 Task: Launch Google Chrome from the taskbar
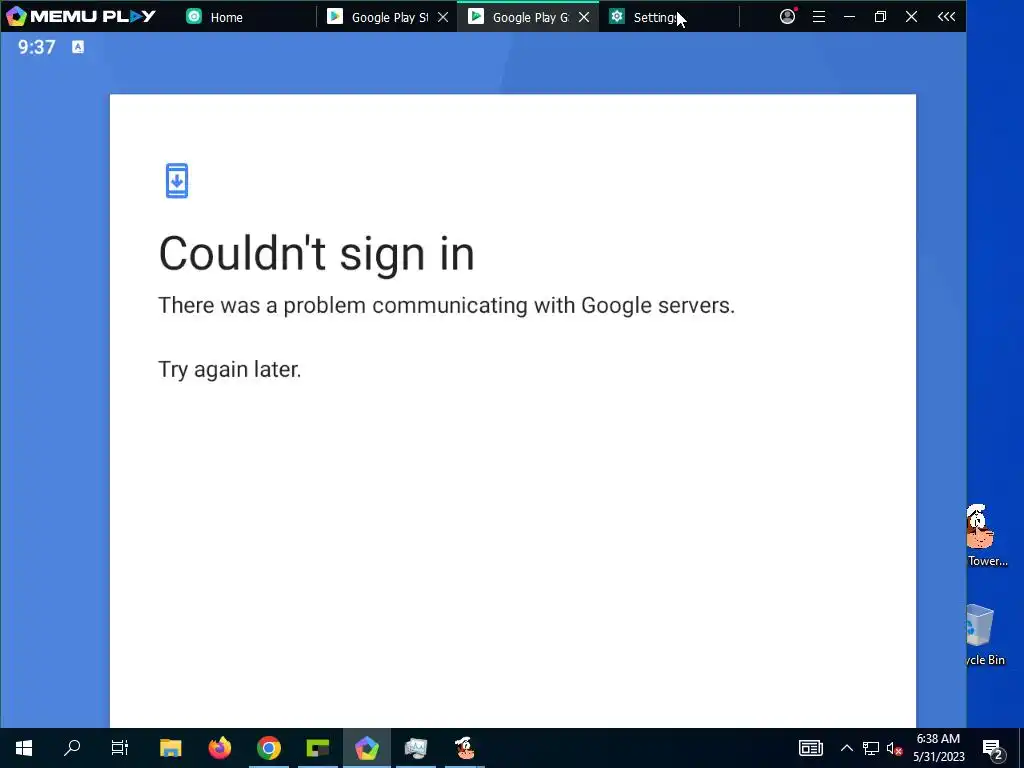(268, 748)
